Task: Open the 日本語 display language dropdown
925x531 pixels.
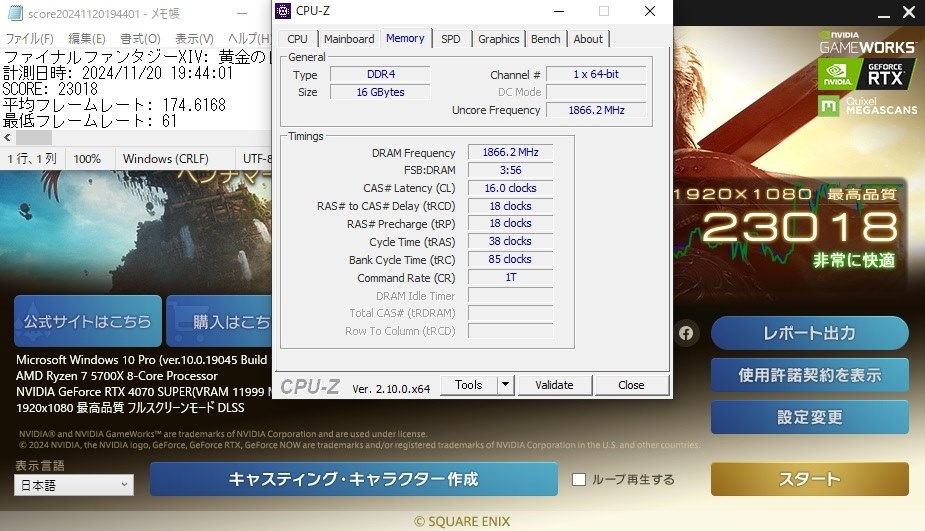Action: tap(74, 485)
